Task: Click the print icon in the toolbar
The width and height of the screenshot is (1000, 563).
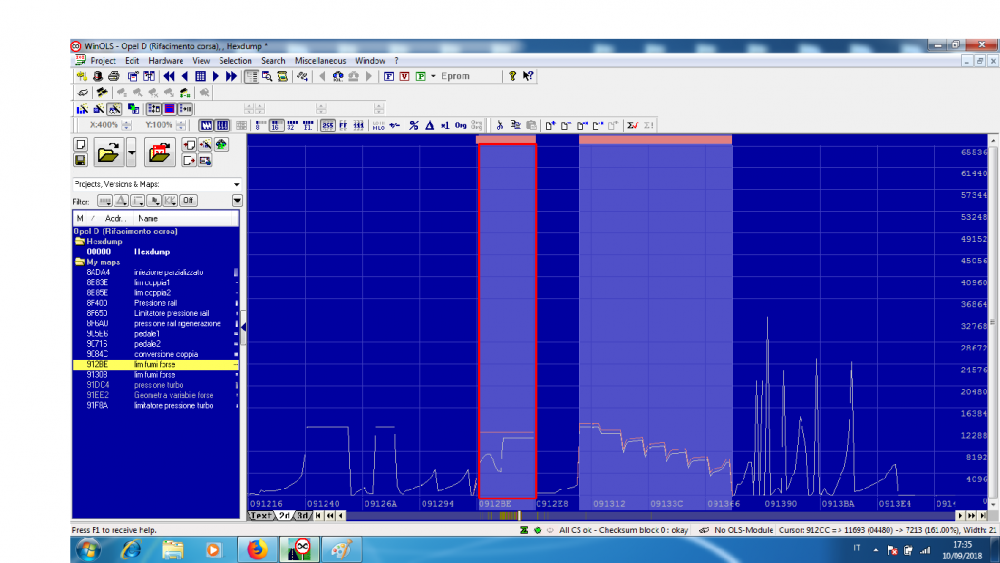Action: pyautogui.click(x=114, y=76)
